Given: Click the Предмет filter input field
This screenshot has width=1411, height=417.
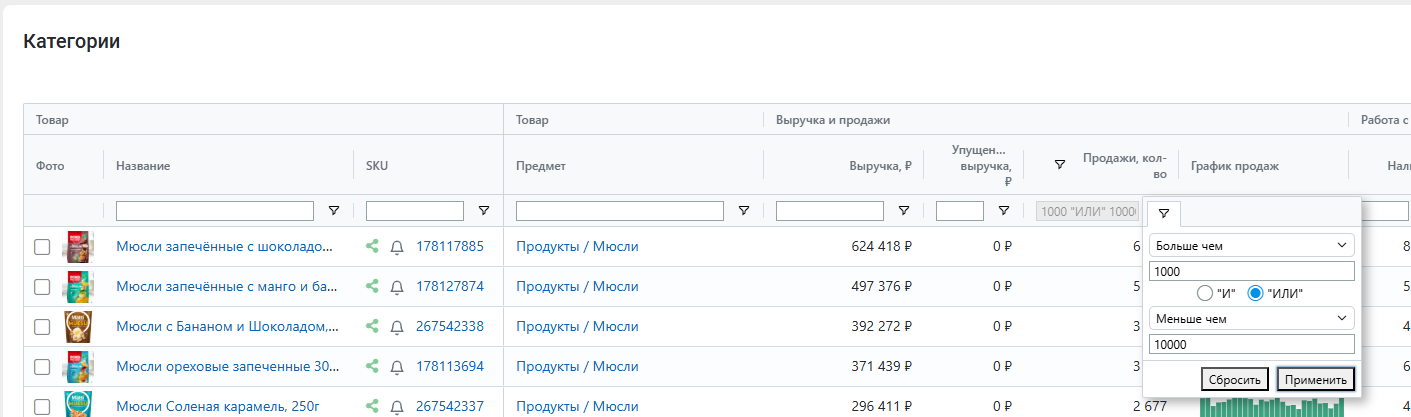Looking at the screenshot, I should [x=620, y=211].
